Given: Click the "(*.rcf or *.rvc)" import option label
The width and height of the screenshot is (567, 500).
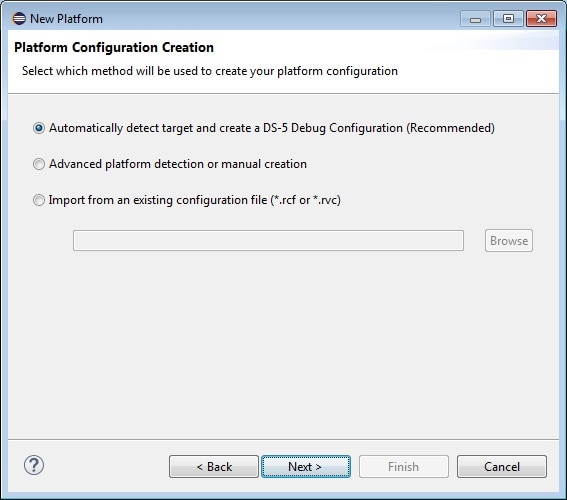Looking at the screenshot, I should click(x=306, y=200).
